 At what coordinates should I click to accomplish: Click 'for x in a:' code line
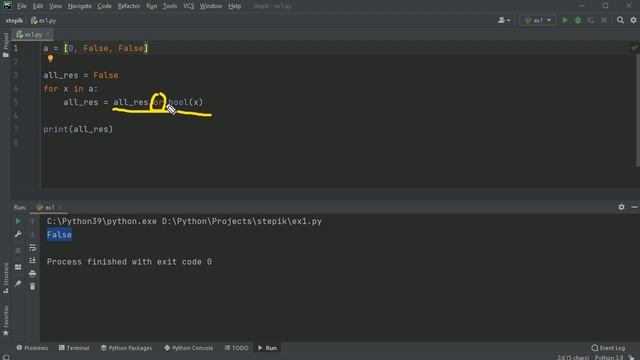pos(71,89)
